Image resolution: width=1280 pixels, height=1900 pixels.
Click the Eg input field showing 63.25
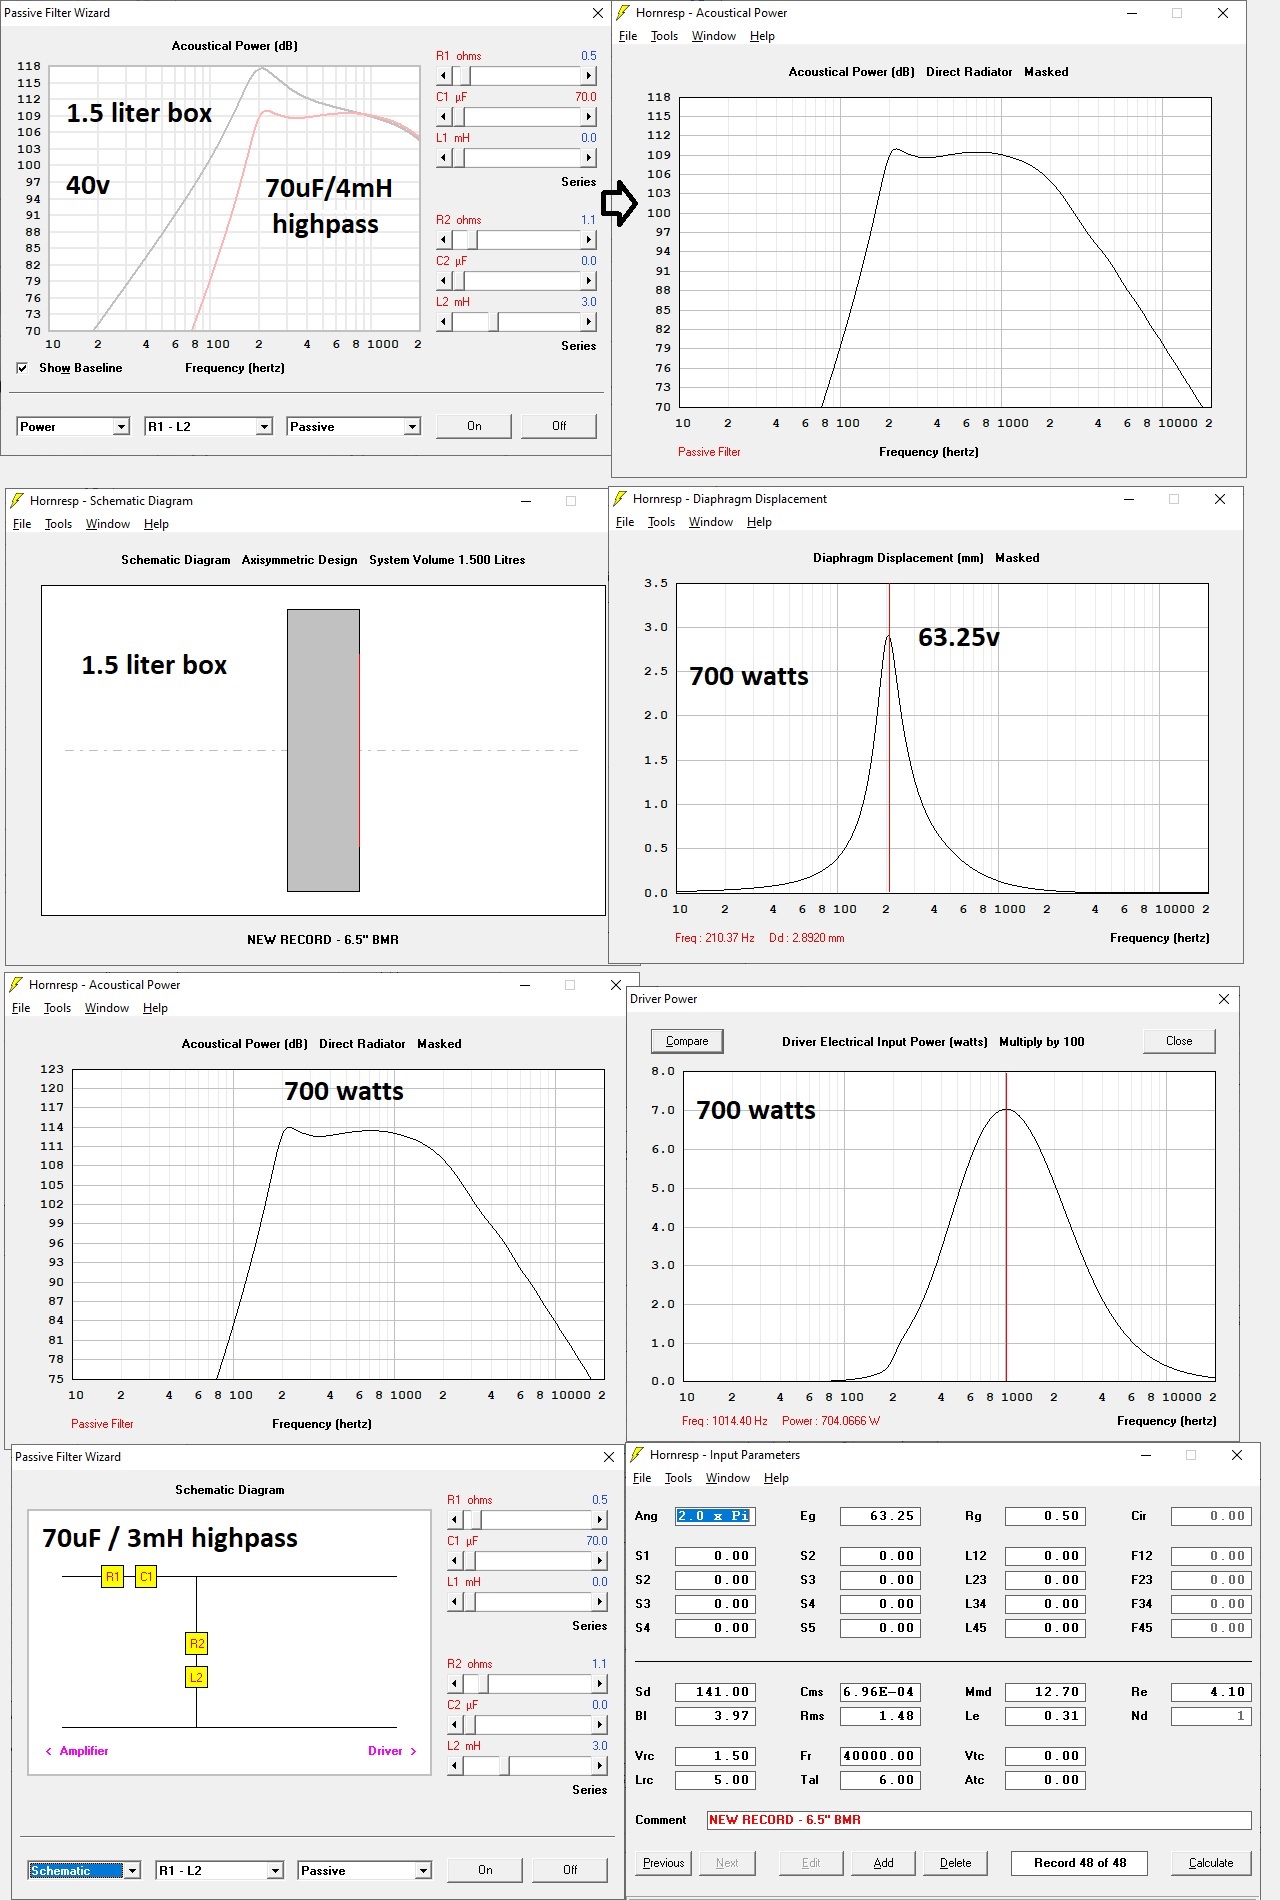(881, 1516)
